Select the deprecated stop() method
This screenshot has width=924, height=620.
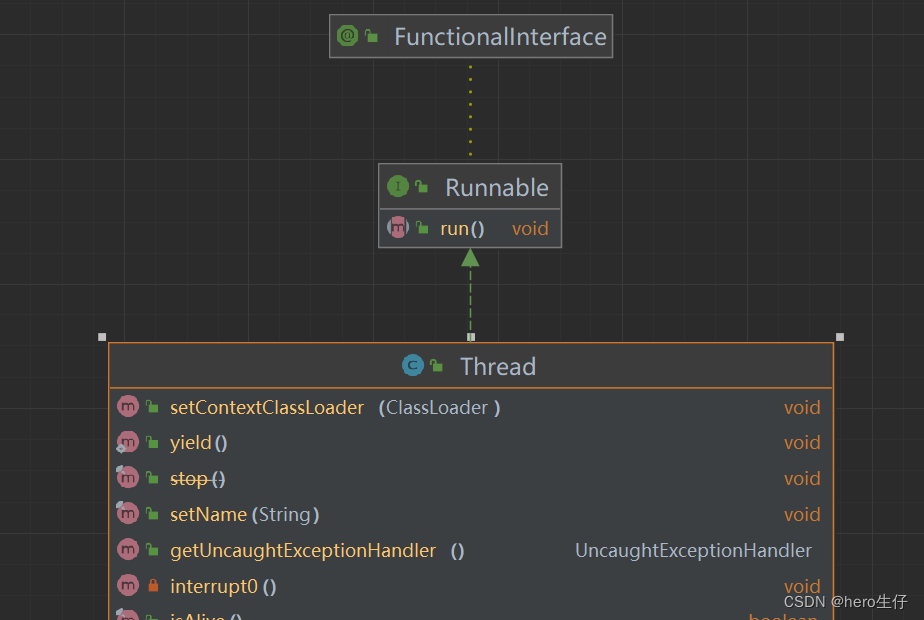pyautogui.click(x=197, y=479)
